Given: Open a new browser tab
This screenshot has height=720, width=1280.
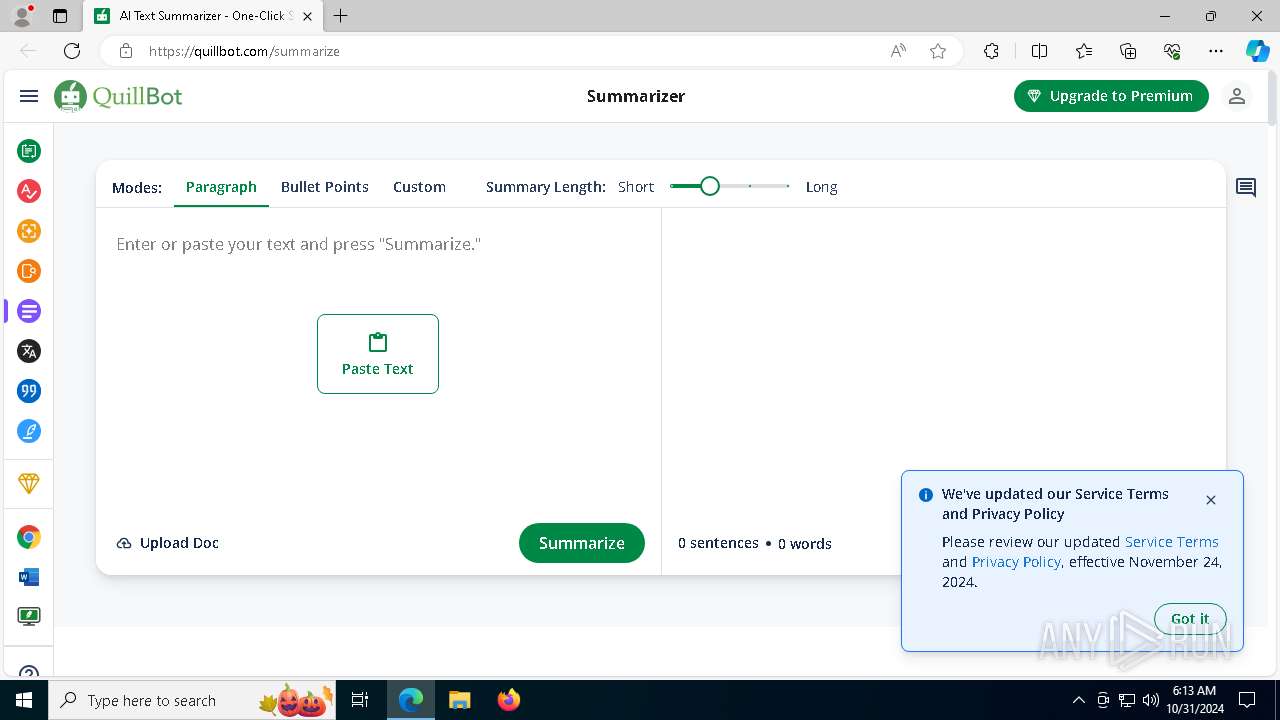Looking at the screenshot, I should (x=341, y=16).
